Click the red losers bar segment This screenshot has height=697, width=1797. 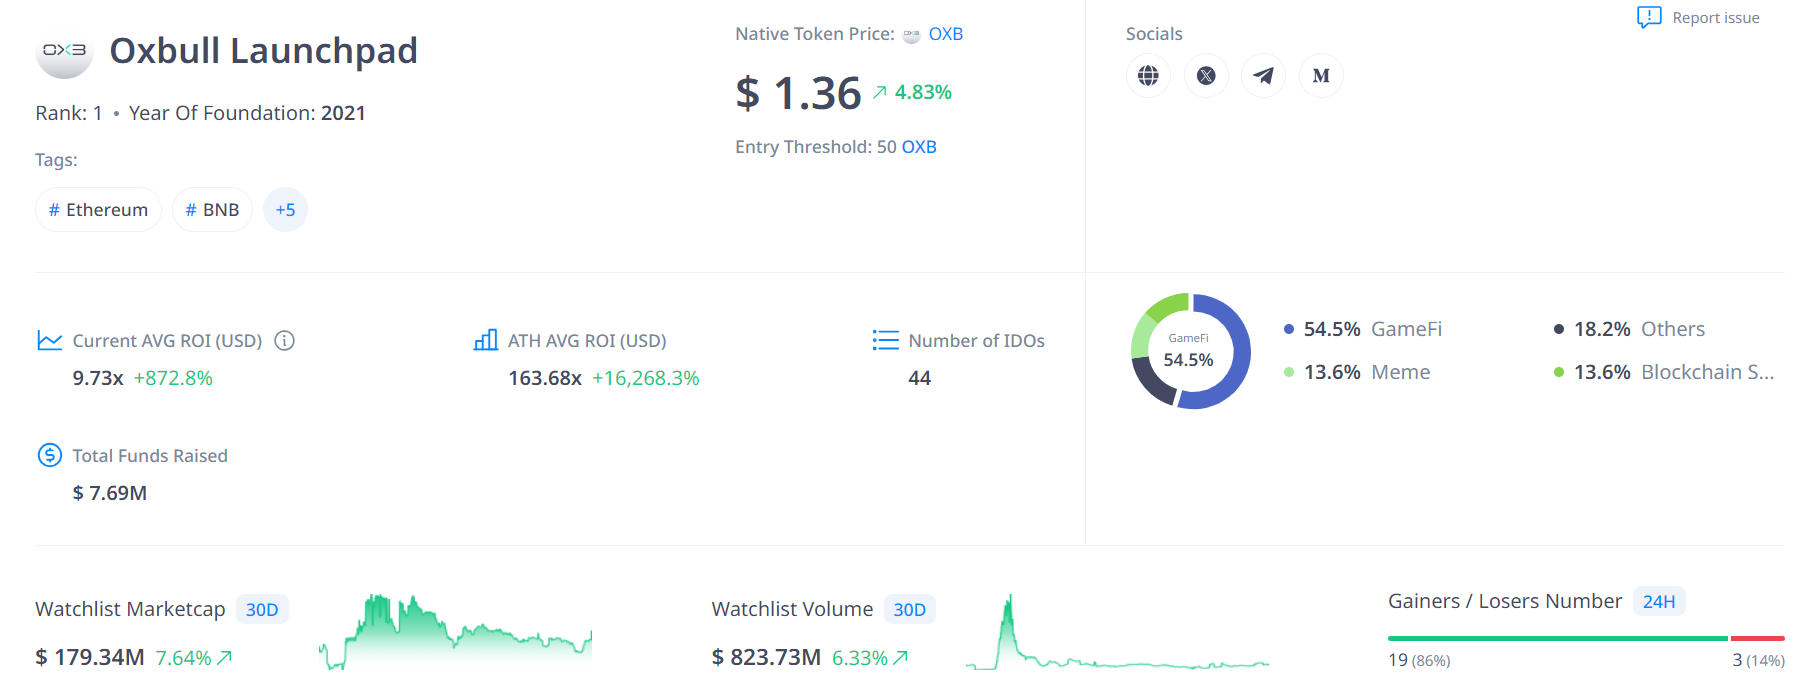point(1758,638)
